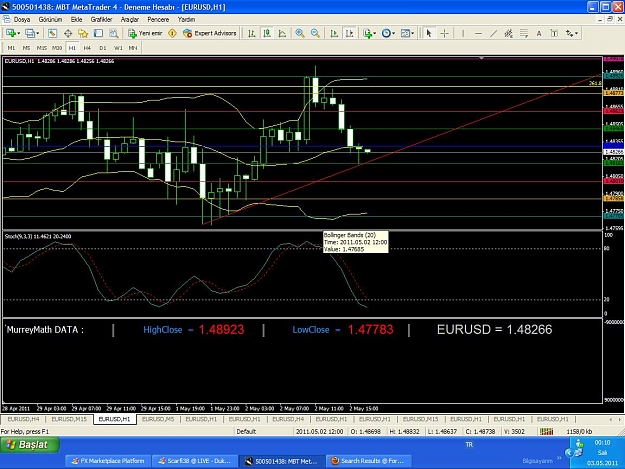The height and width of the screenshot is (469, 625).
Task: Open FX Marketplace Platform taskbar button
Action: pos(108,461)
